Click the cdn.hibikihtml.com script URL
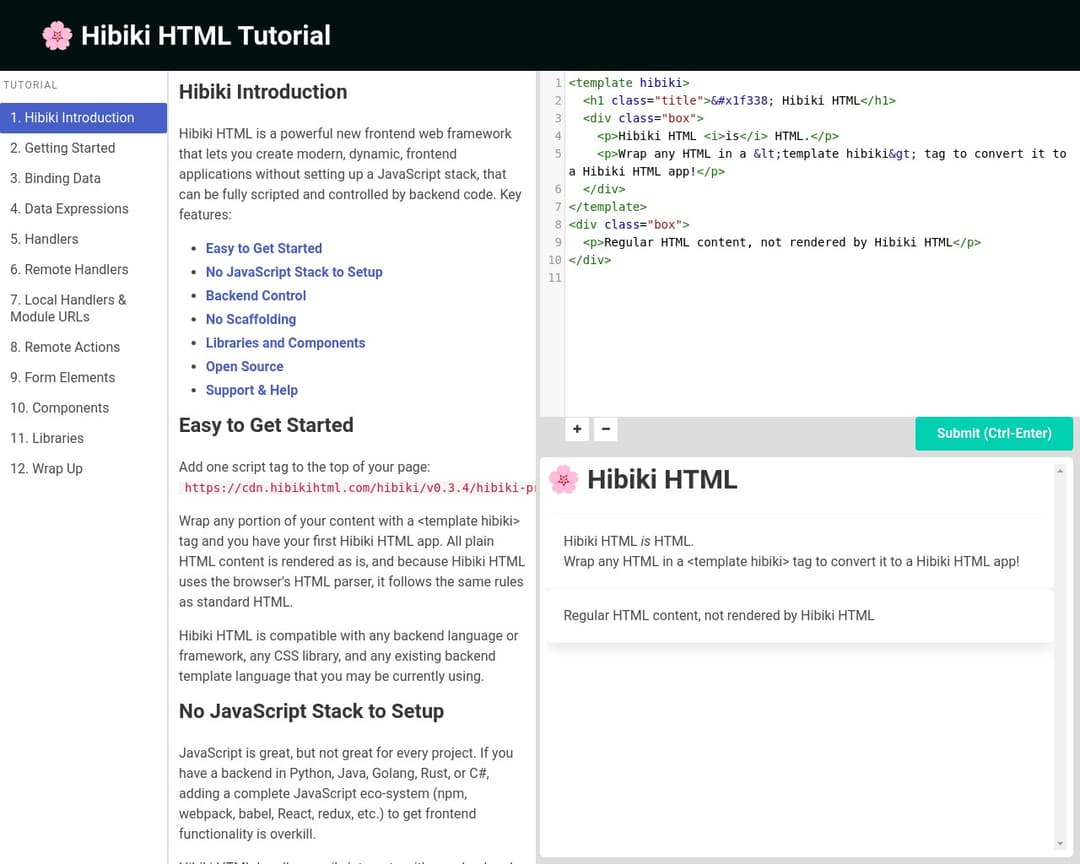Screen dimensions: 1080x864 358,488
